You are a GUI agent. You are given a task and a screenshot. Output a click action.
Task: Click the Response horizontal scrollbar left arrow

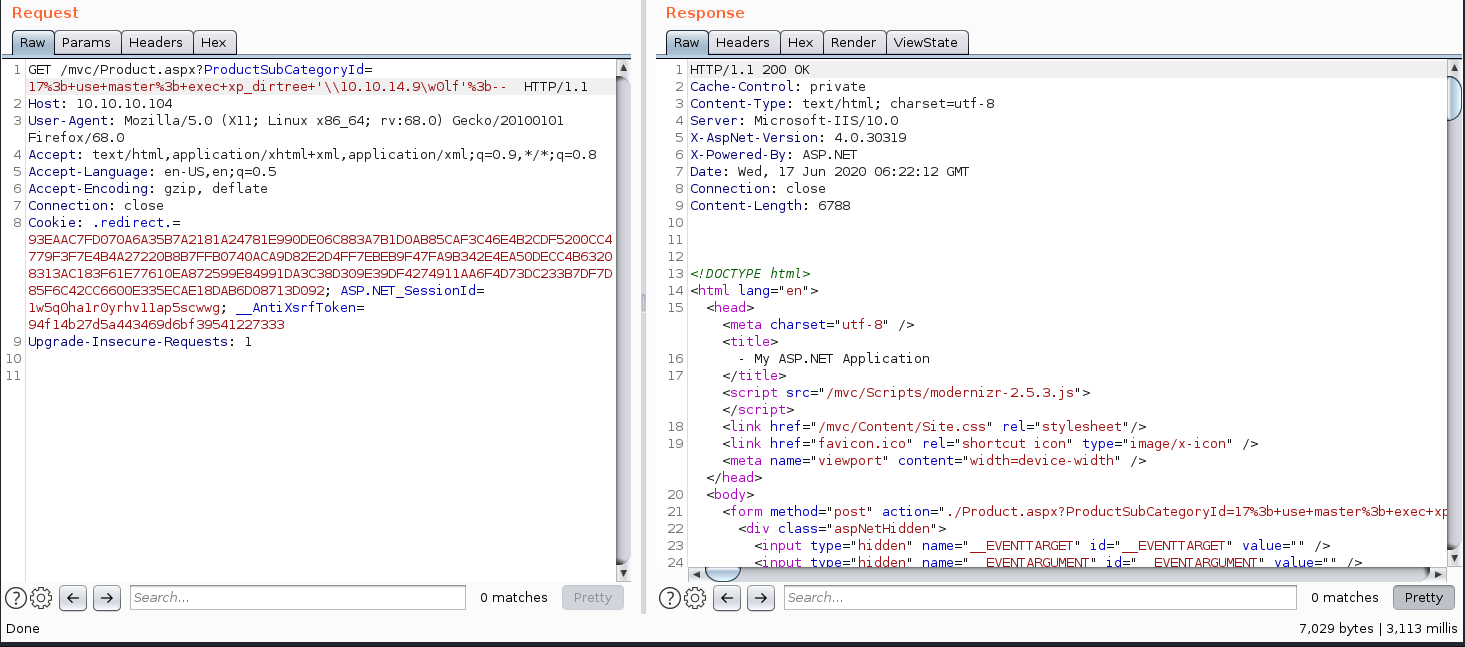(x=697, y=574)
